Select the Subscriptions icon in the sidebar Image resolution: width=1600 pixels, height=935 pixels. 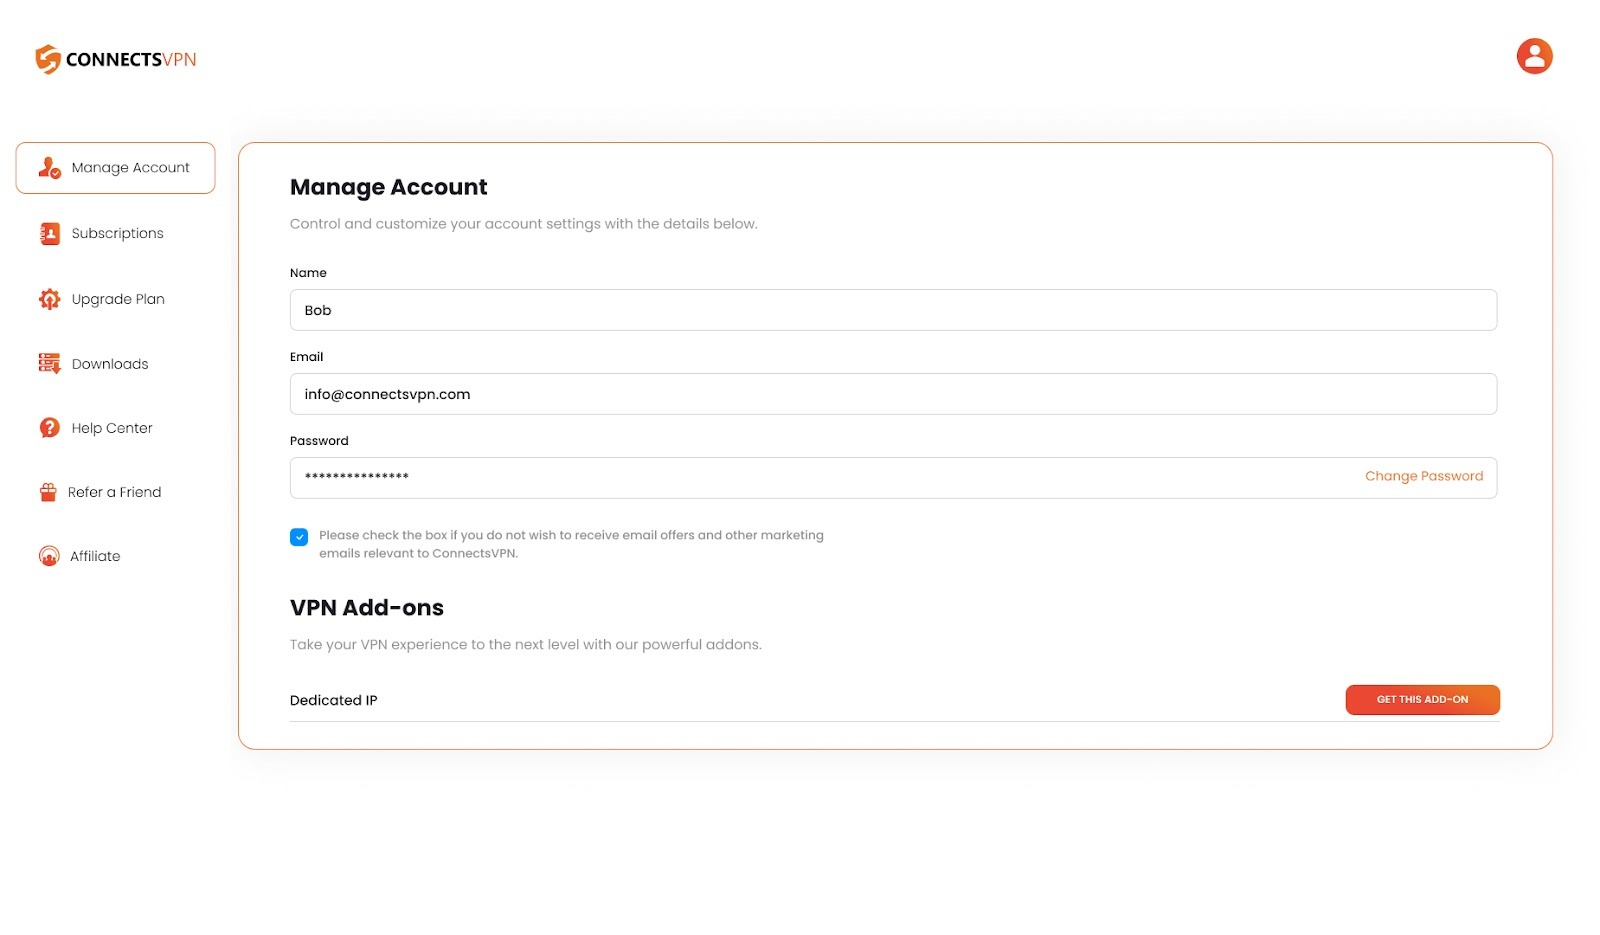47,232
